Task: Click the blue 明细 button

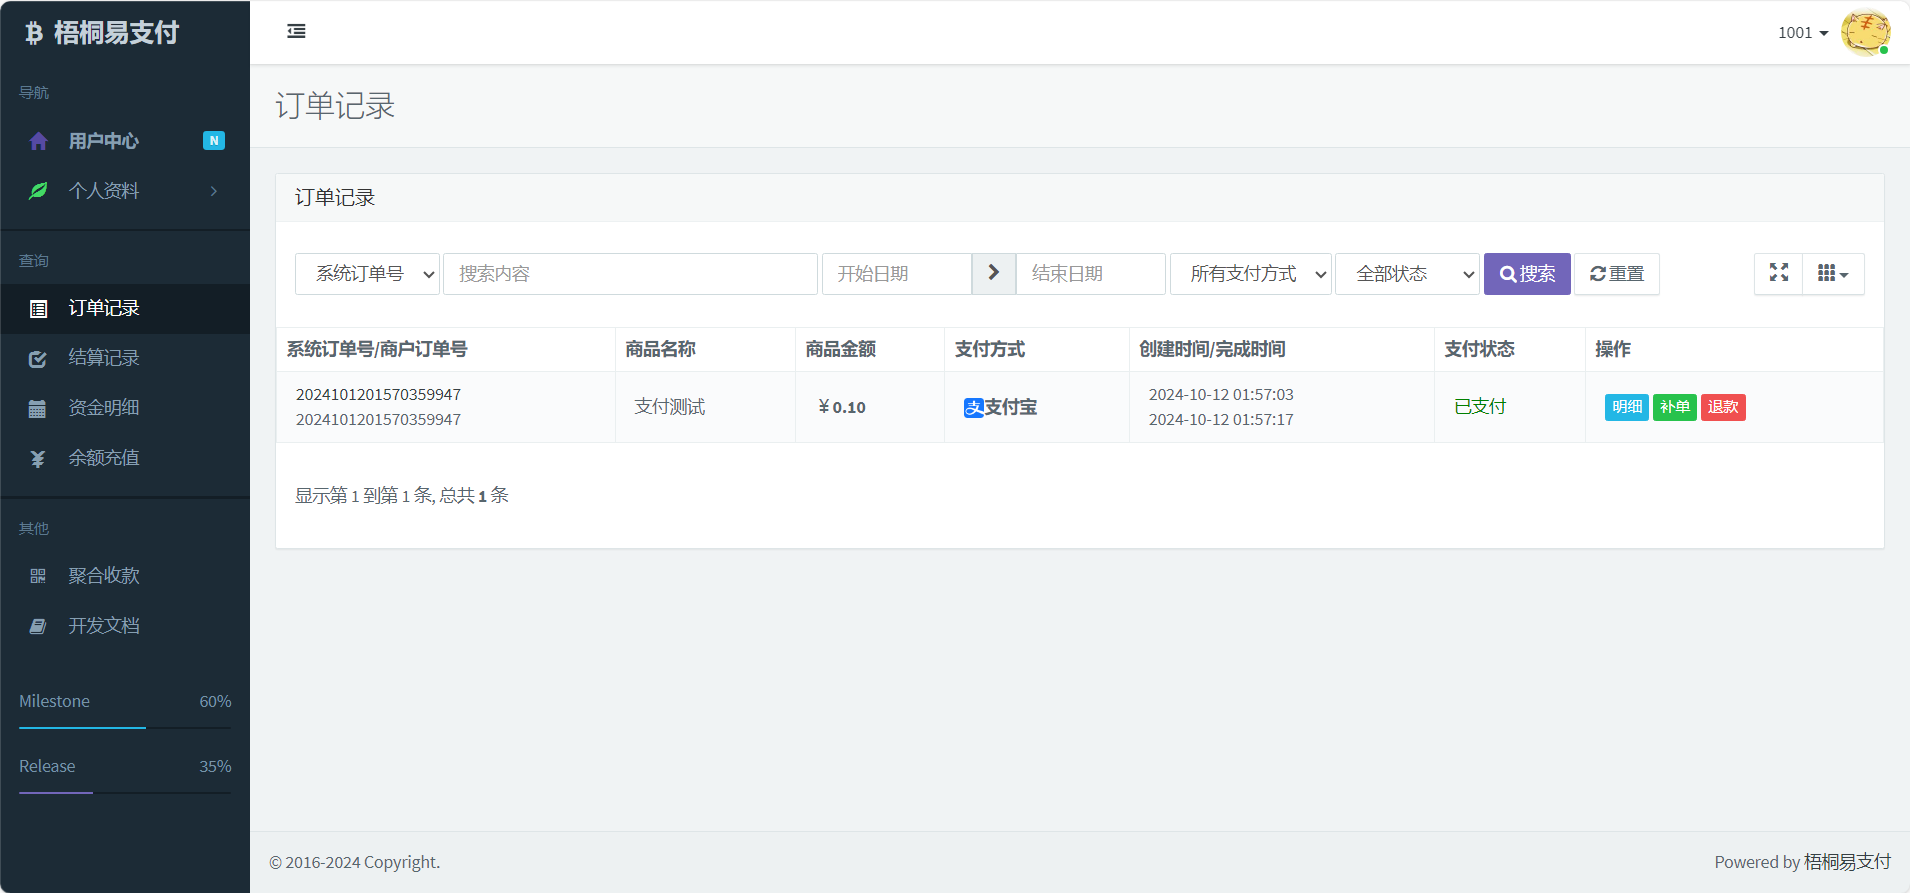Action: [1627, 407]
